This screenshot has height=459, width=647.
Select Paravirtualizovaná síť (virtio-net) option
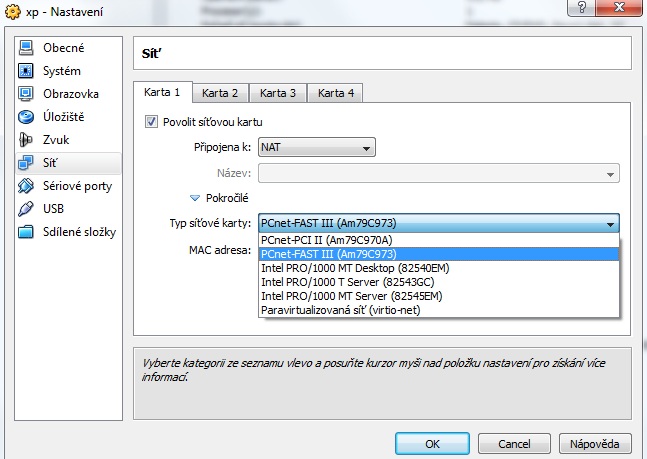point(439,310)
